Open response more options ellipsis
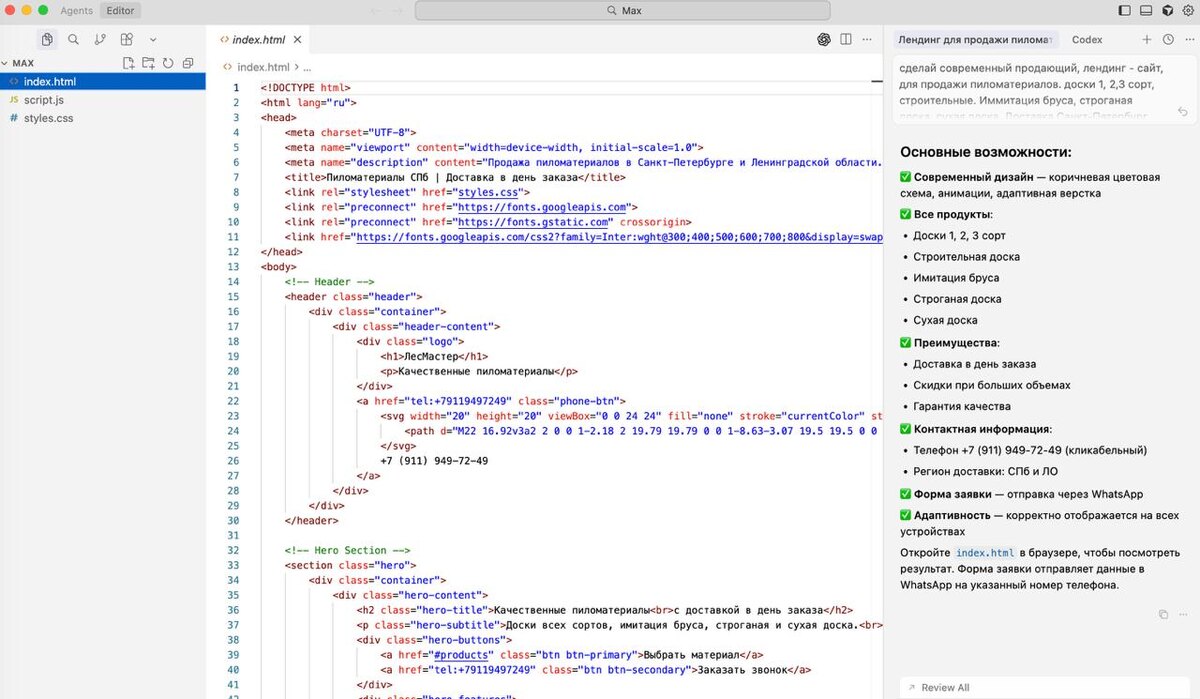1200x699 pixels. point(1183,614)
